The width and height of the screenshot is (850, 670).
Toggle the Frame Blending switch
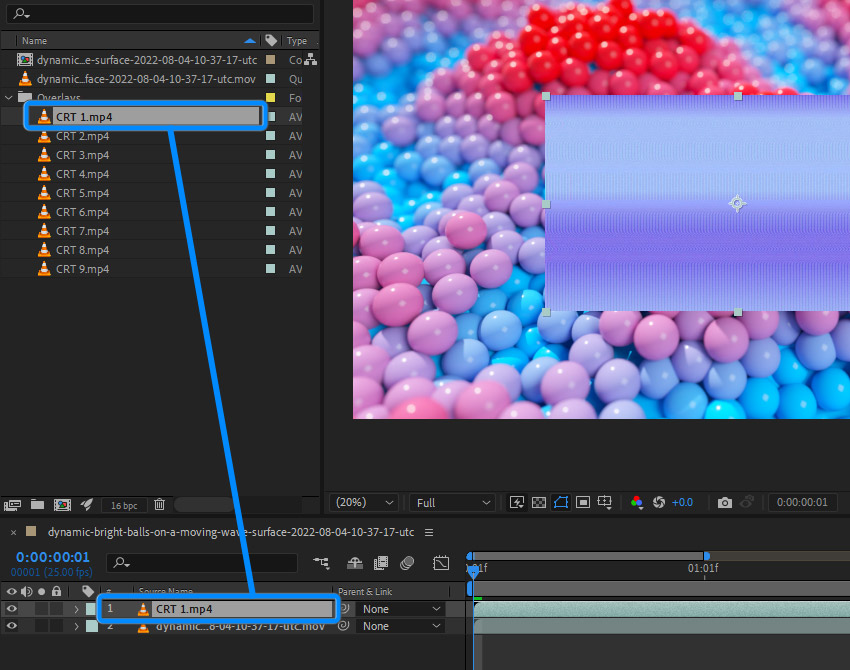[x=381, y=563]
